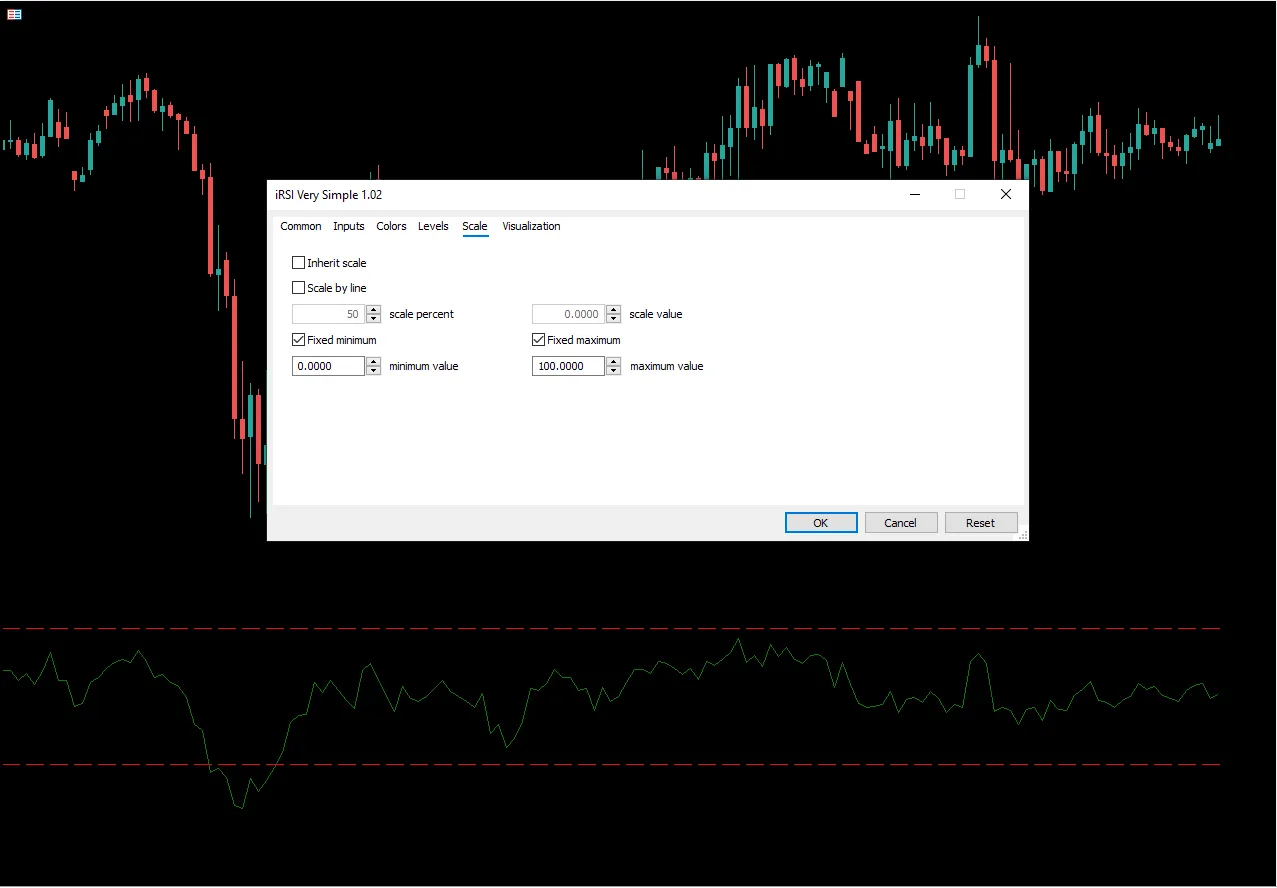Click the 'scale value' label
This screenshot has width=1277, height=888.
point(656,314)
